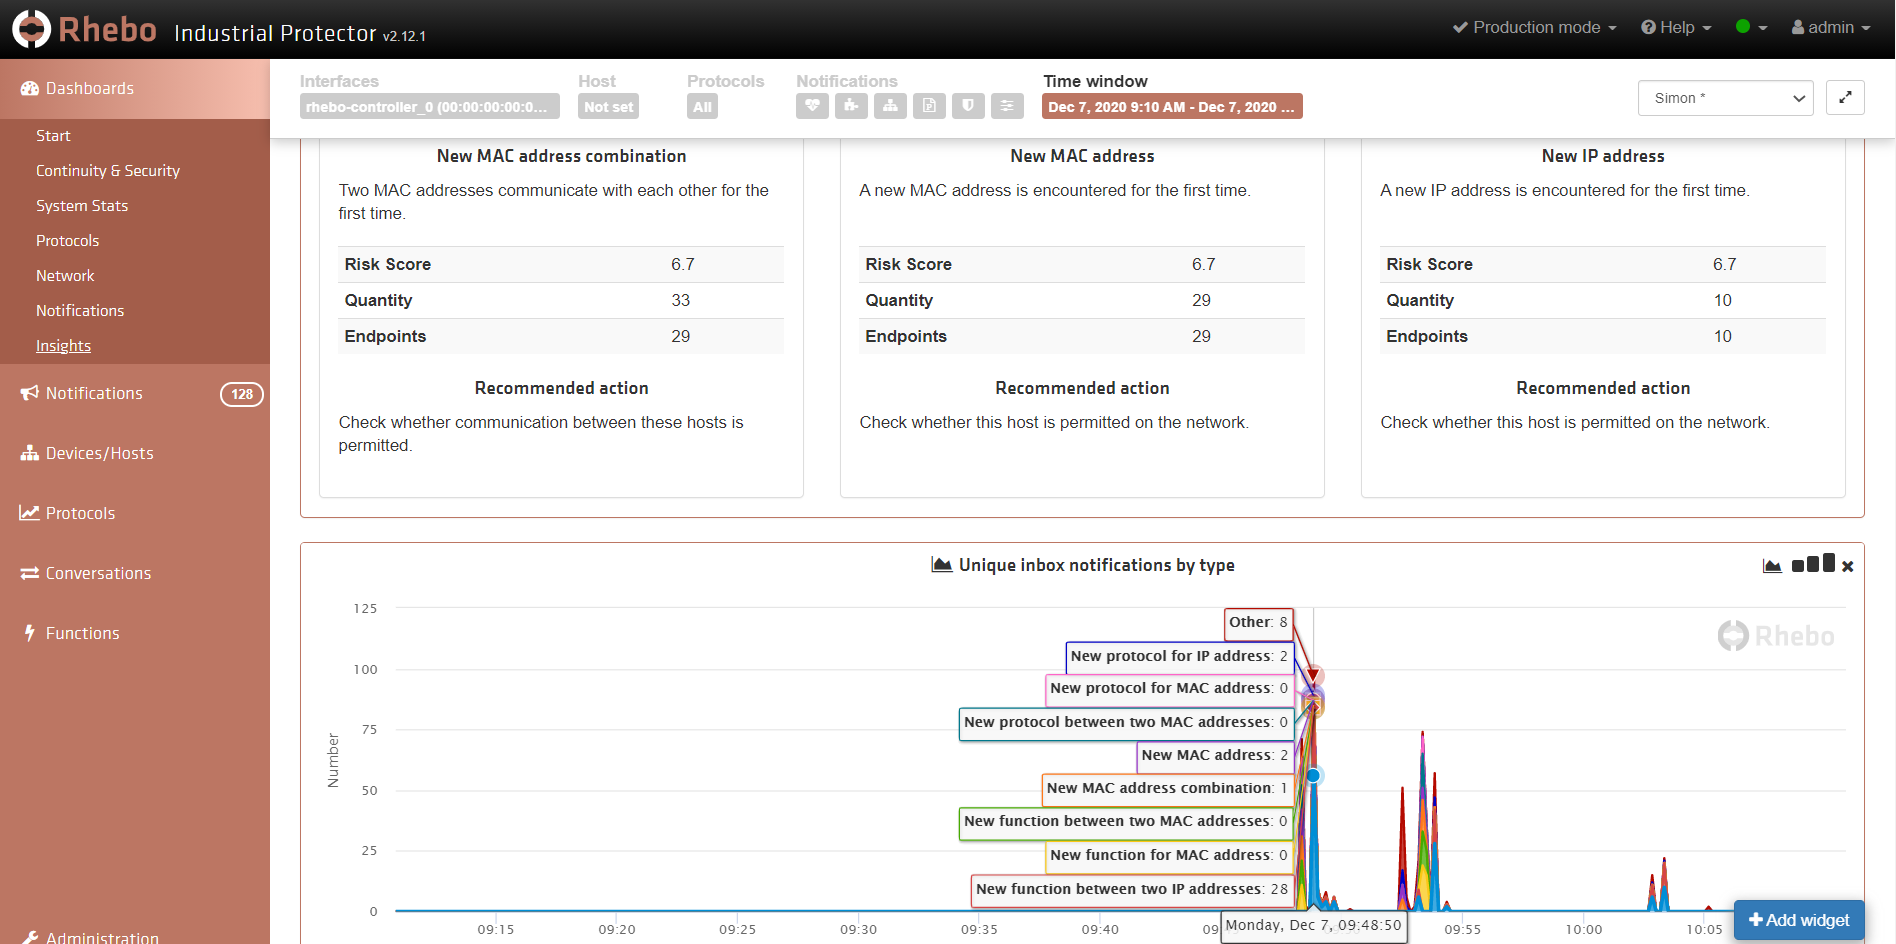Viewport: 1896px width, 944px height.
Task: Click the protocol document filter icon
Action: click(x=929, y=106)
